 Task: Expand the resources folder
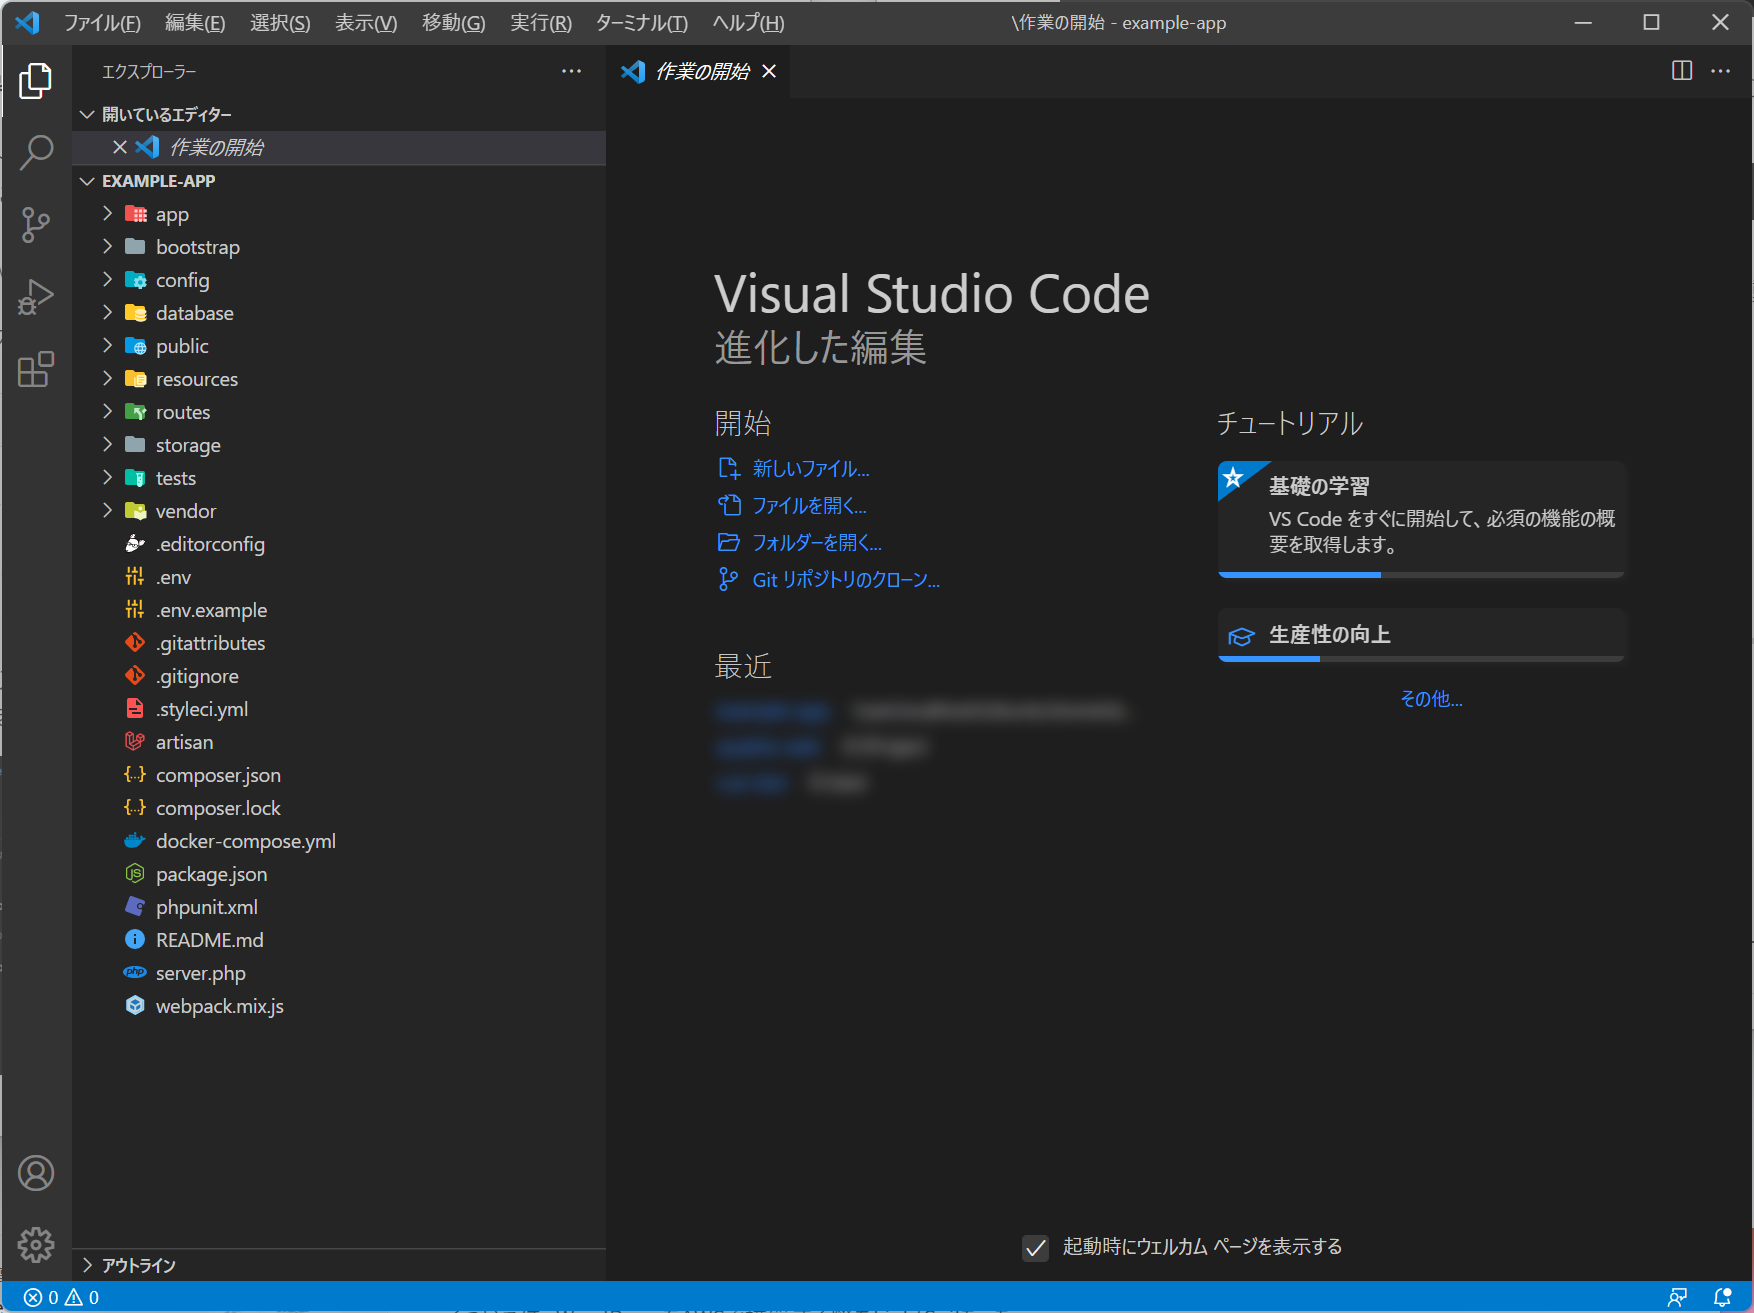click(x=107, y=379)
